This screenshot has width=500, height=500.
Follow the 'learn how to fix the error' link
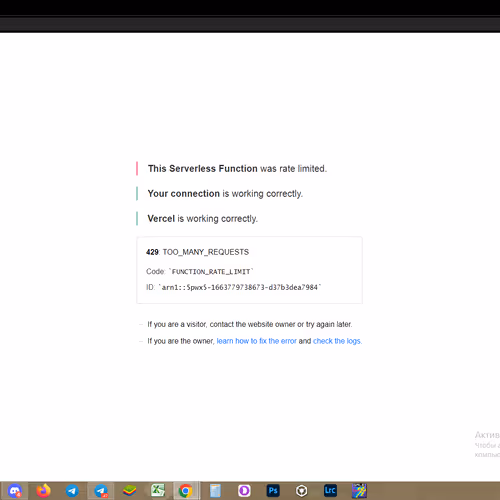256,341
